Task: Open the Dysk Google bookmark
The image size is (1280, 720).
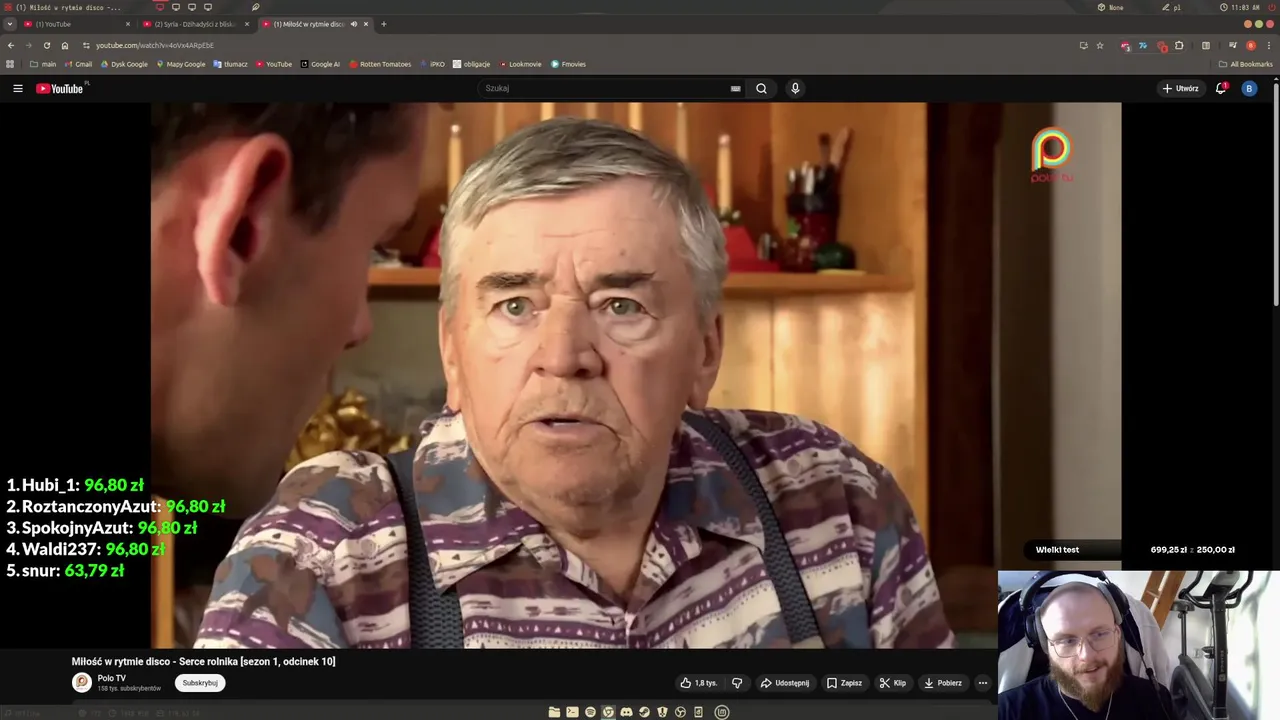Action: [124, 64]
